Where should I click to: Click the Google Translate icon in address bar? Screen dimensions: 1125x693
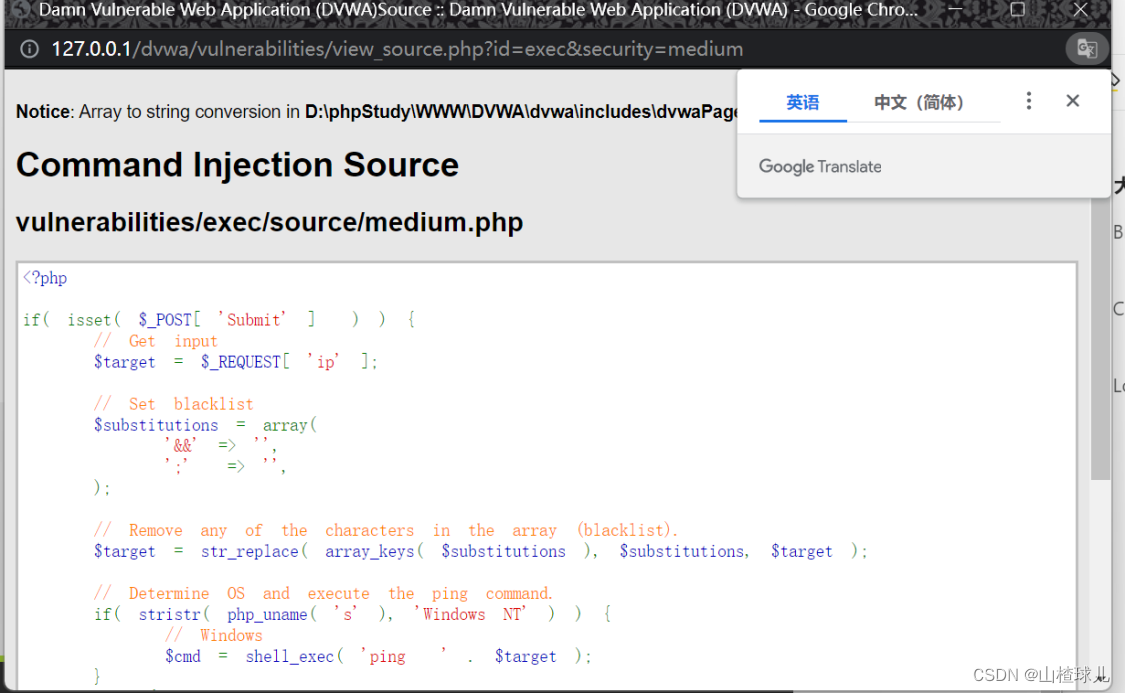click(1086, 49)
